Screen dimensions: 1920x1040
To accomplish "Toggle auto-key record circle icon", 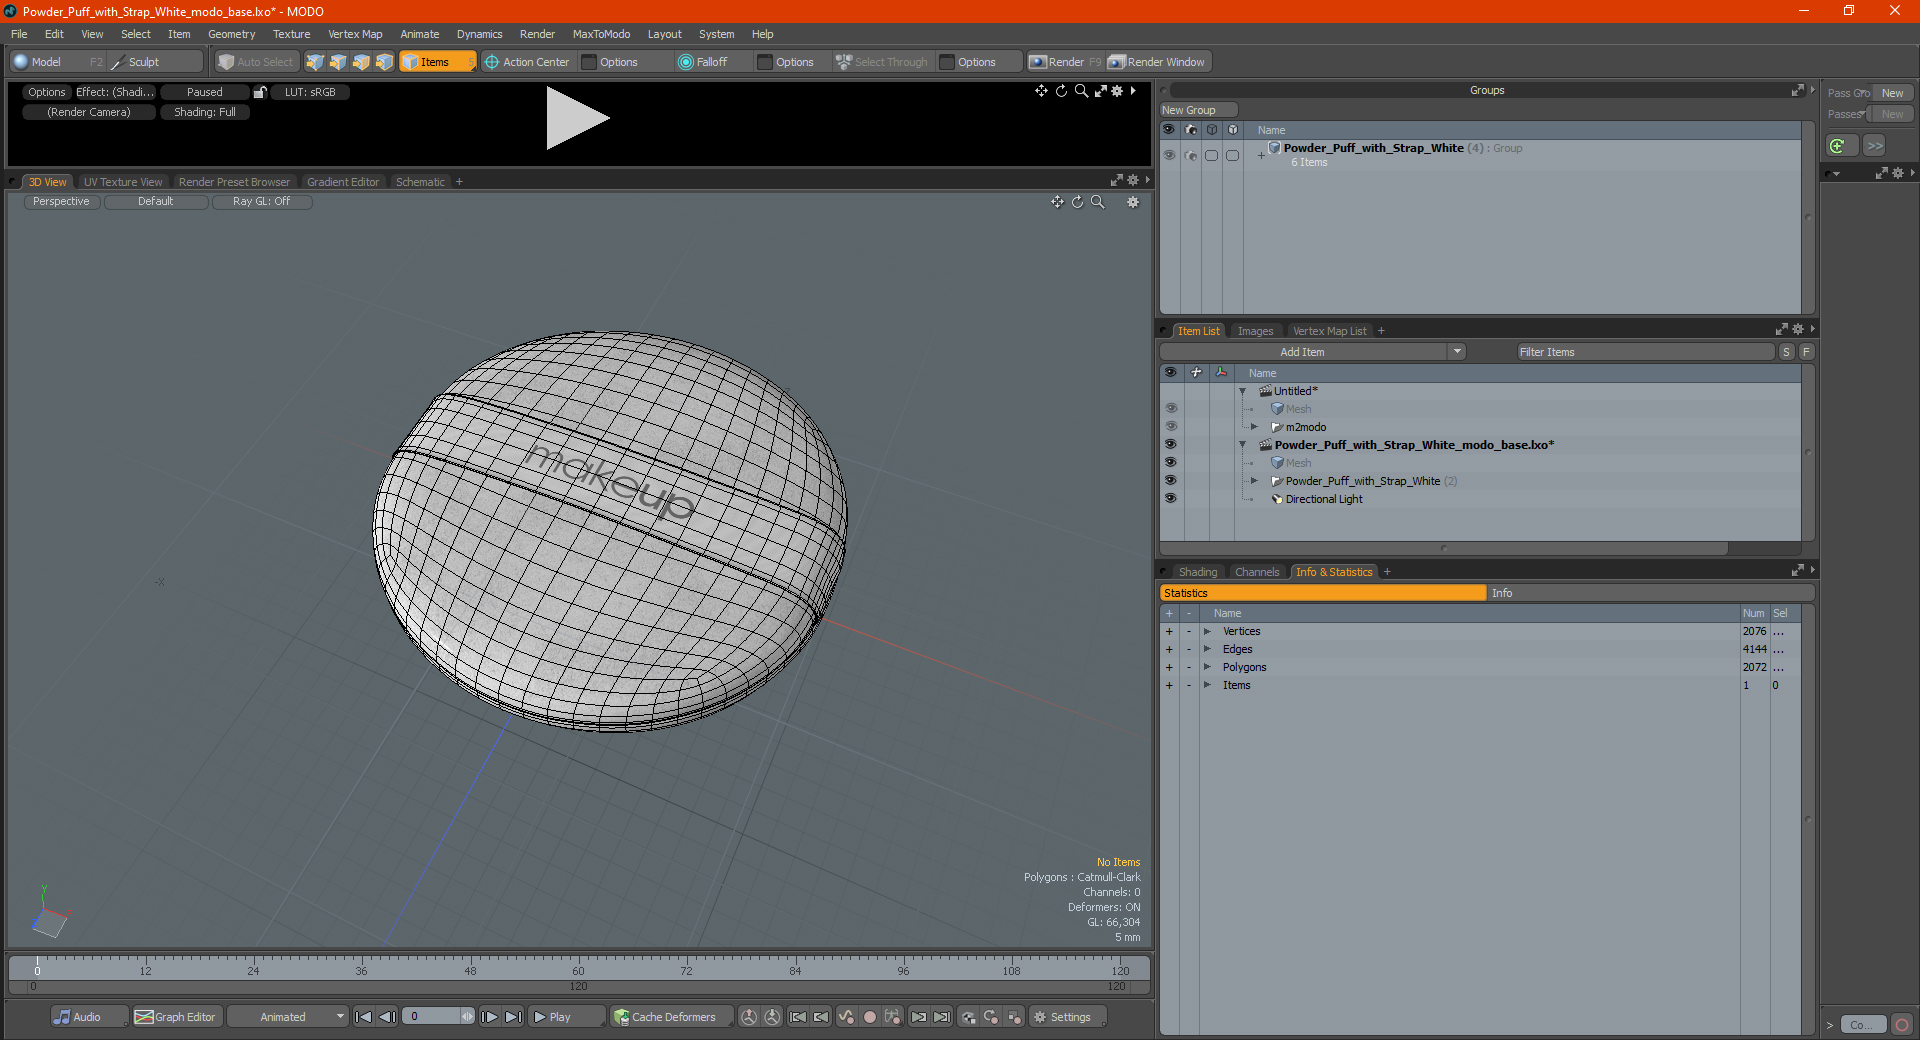I will tap(870, 1017).
